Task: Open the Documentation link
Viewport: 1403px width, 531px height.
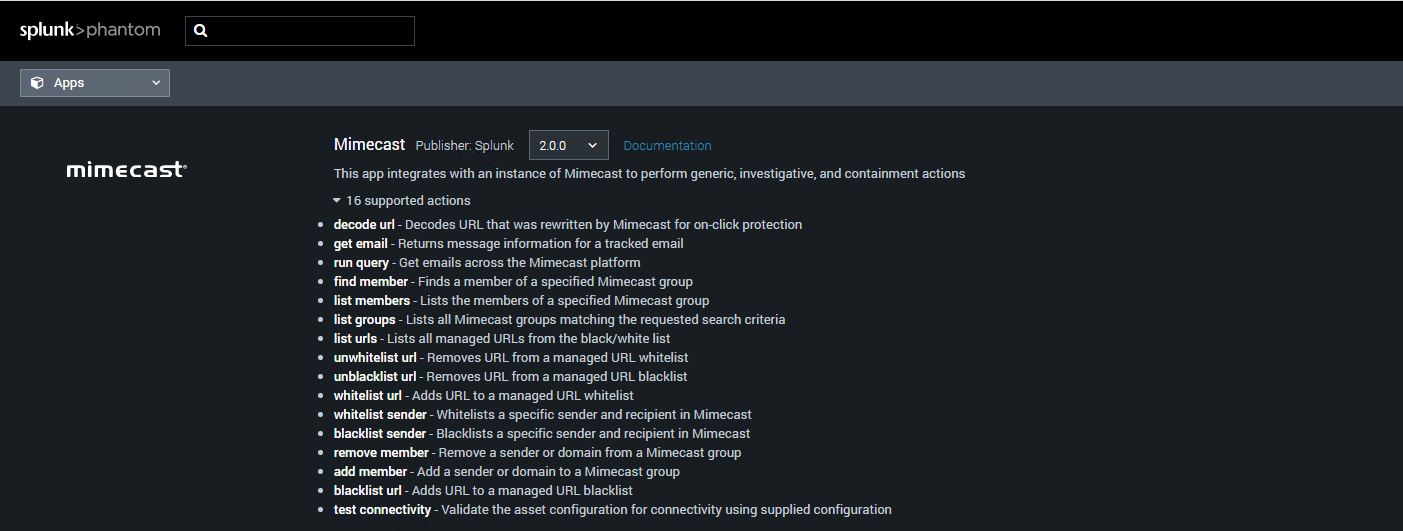Action: (x=667, y=146)
